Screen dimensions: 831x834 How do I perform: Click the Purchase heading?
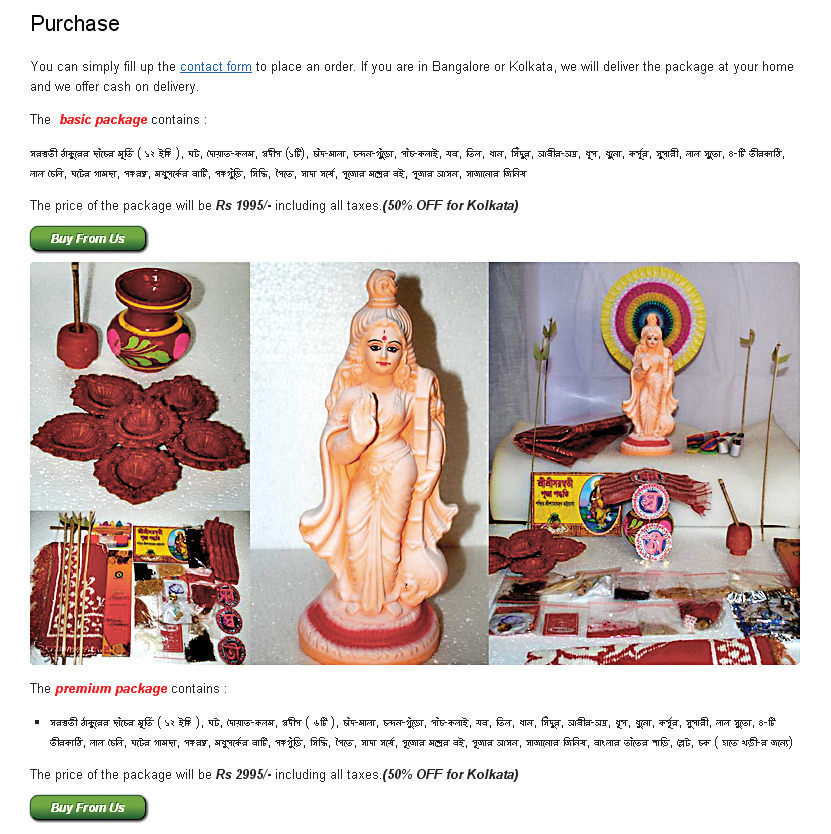(x=75, y=24)
